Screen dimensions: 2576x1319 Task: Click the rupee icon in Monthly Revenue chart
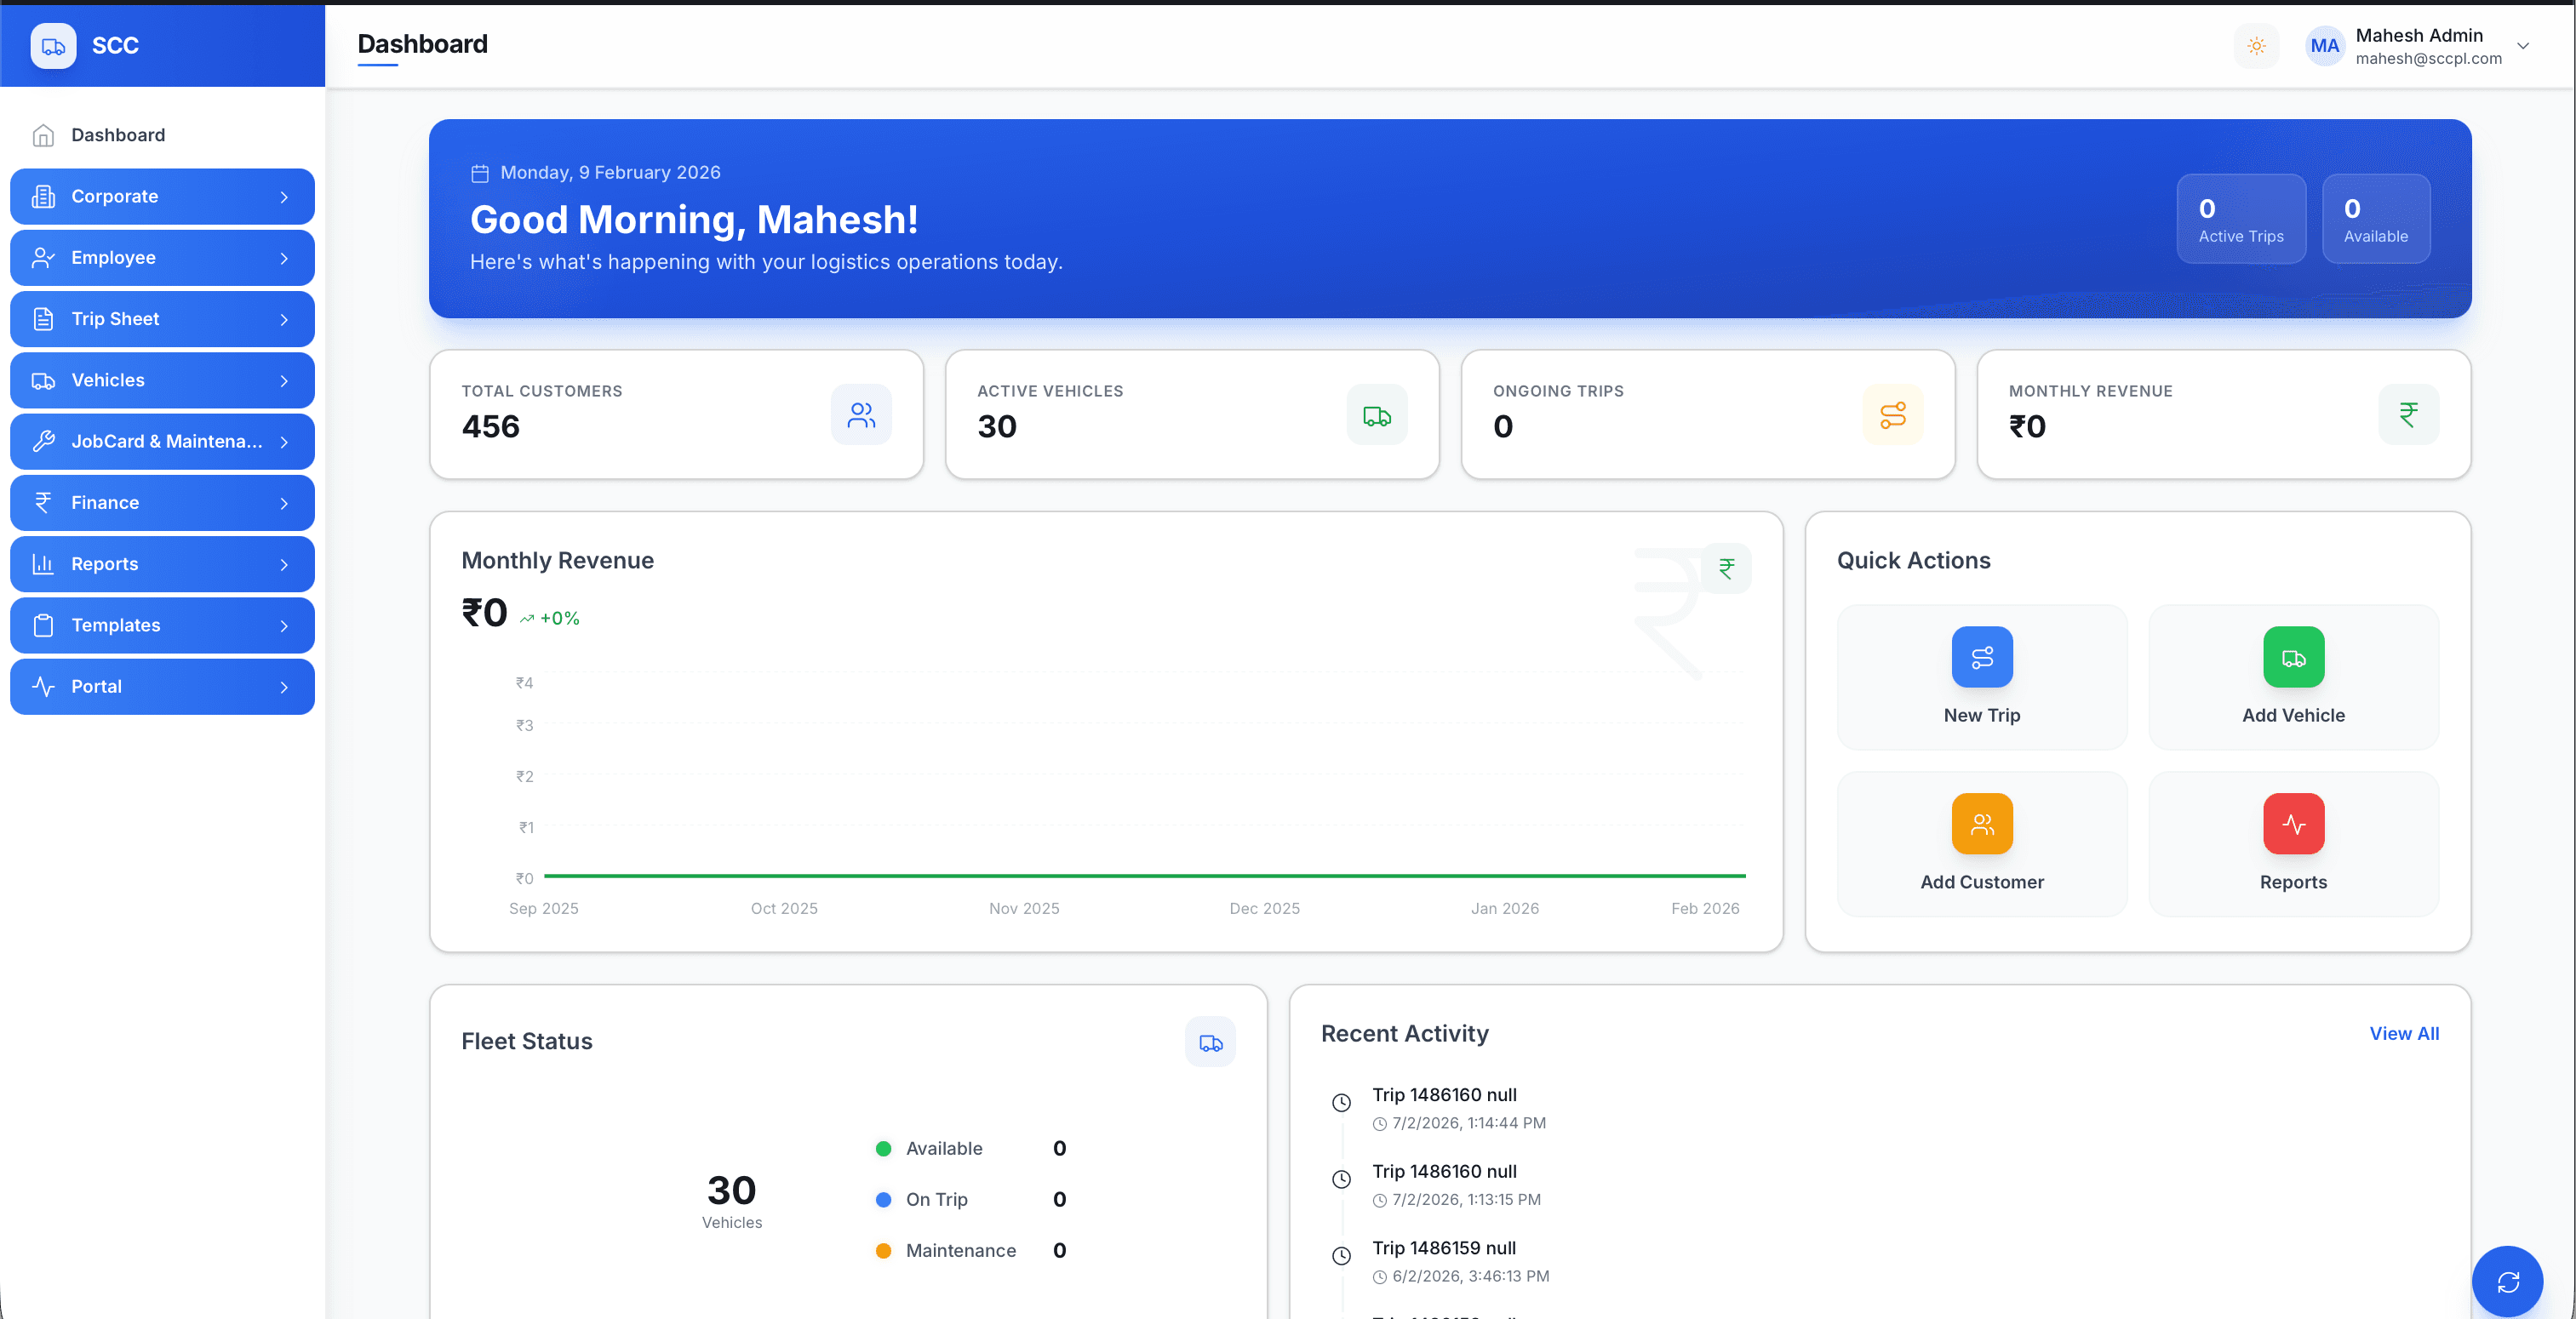1726,568
